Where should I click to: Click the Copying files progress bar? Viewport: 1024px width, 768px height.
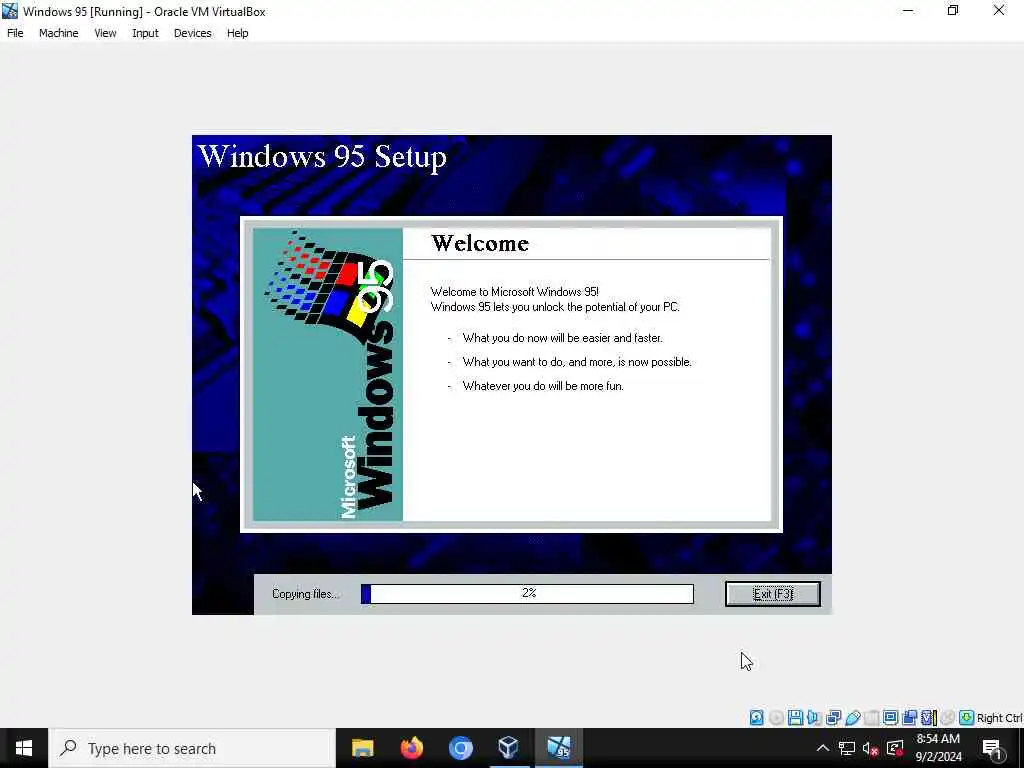pyautogui.click(x=528, y=594)
